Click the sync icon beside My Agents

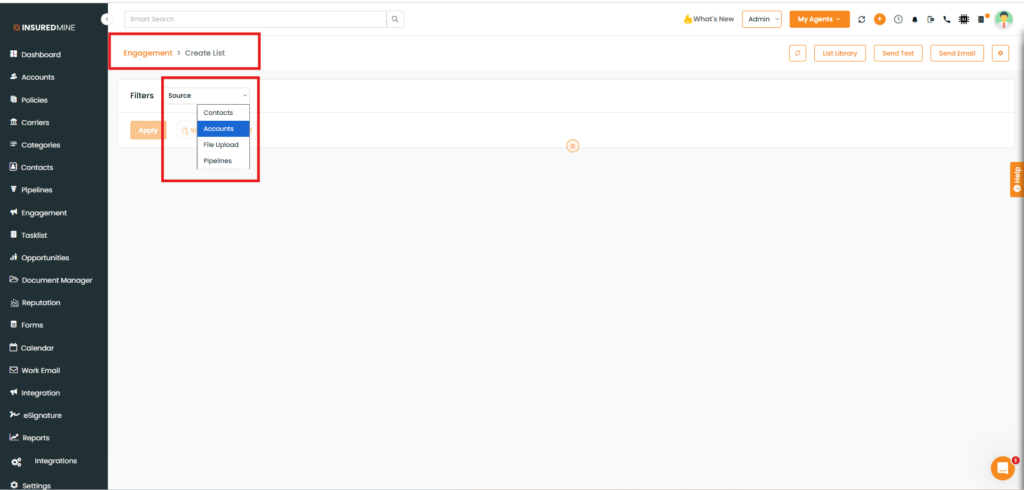[x=862, y=19]
